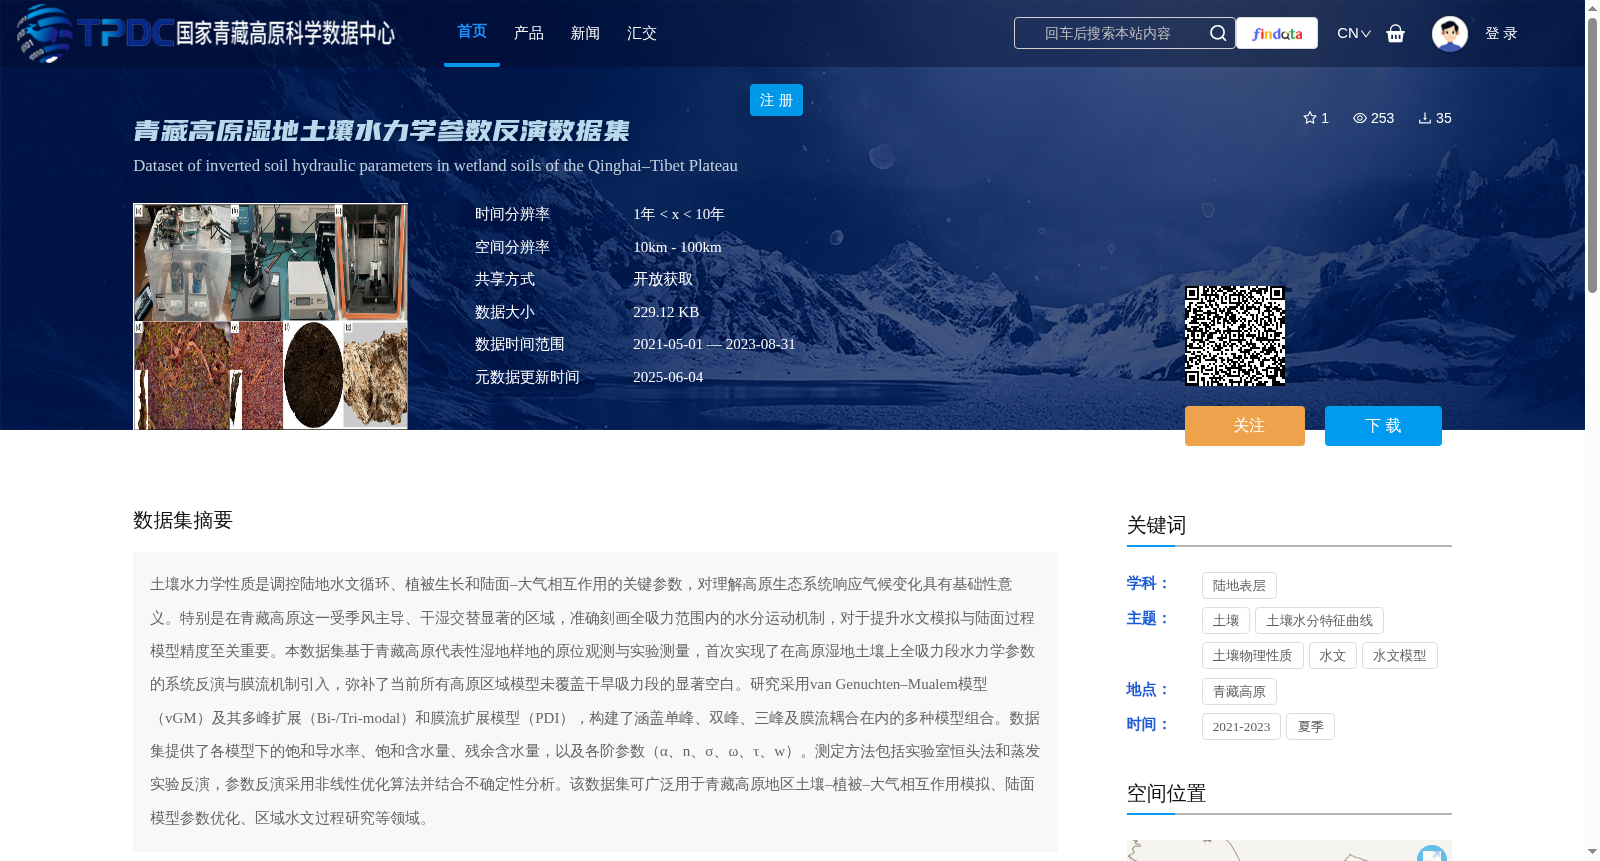Viewport: 1600px width, 861px height.
Task: Click the star favorite count icon
Action: click(1310, 118)
